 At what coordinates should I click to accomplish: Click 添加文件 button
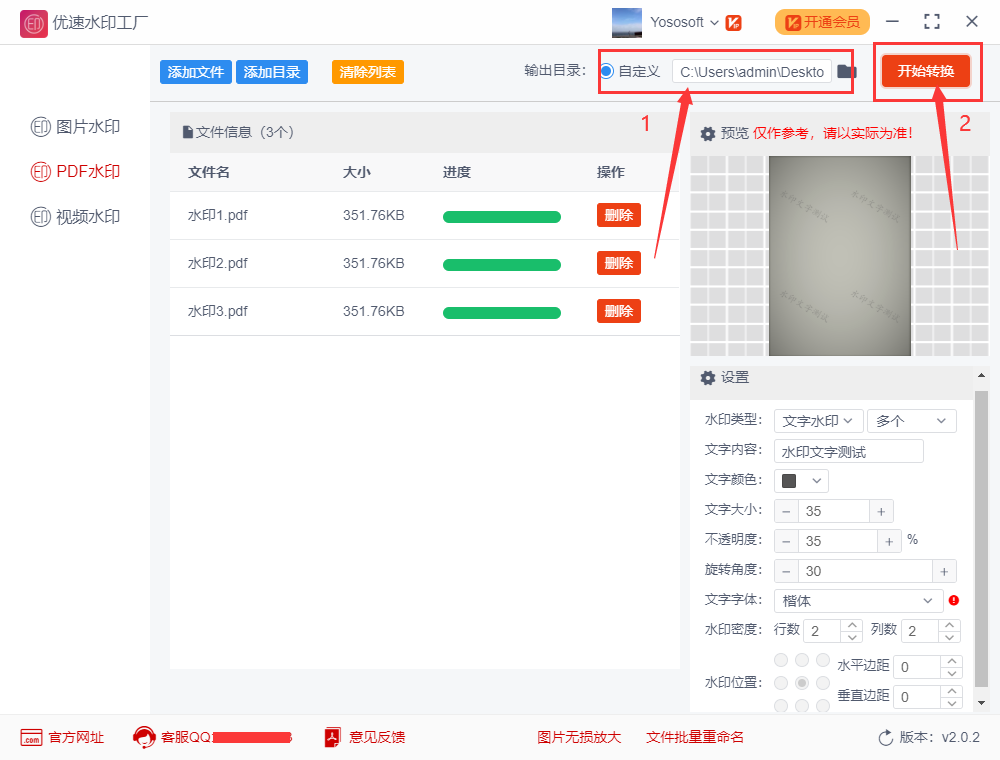[195, 72]
